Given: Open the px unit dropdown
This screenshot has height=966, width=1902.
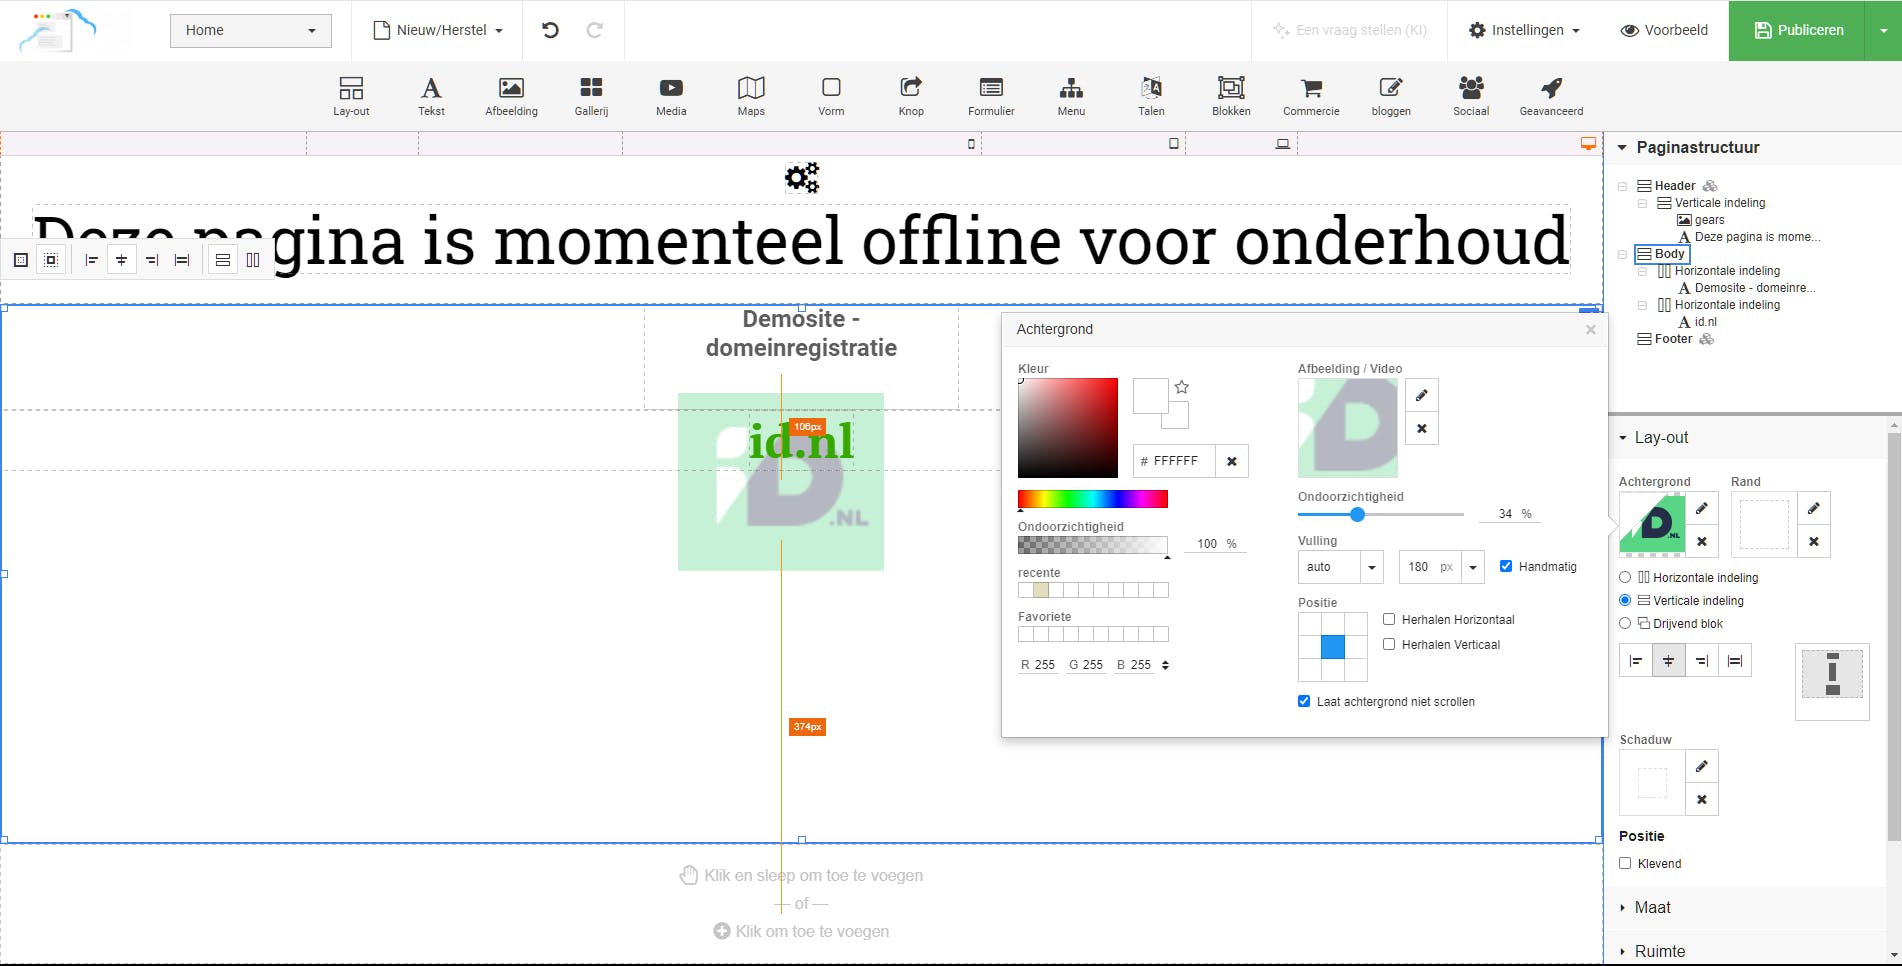Looking at the screenshot, I should [x=1472, y=567].
